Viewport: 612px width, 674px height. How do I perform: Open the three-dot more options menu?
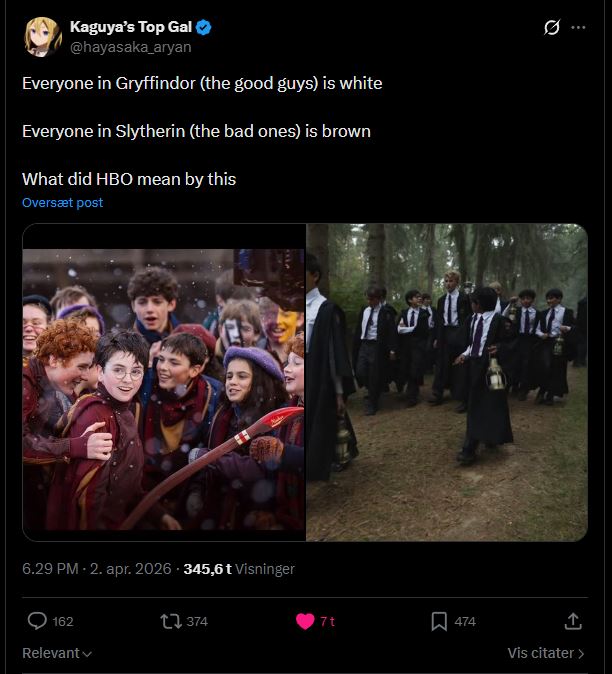[578, 28]
